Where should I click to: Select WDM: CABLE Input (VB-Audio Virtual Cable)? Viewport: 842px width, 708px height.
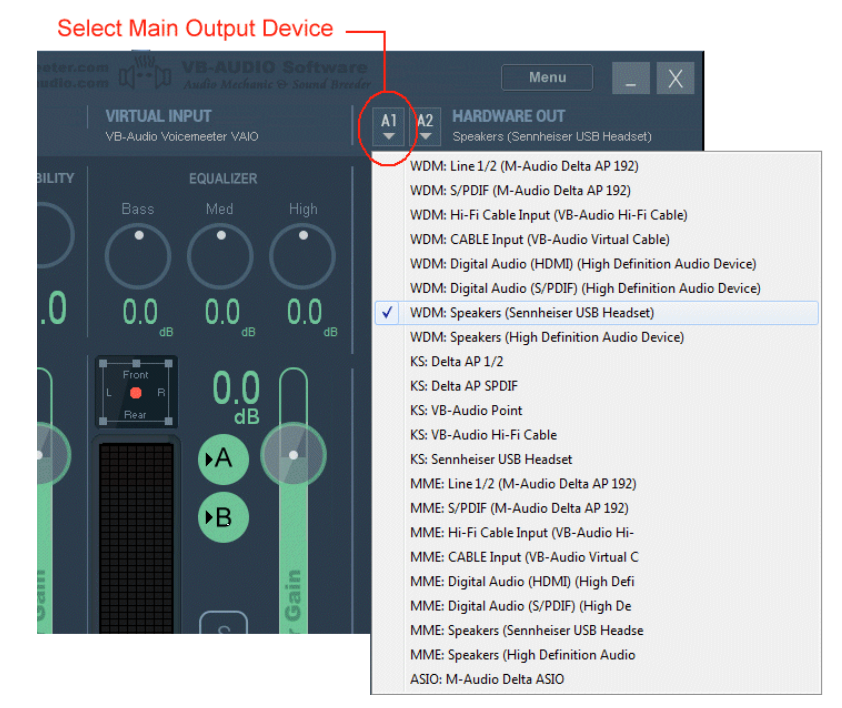tap(596, 239)
